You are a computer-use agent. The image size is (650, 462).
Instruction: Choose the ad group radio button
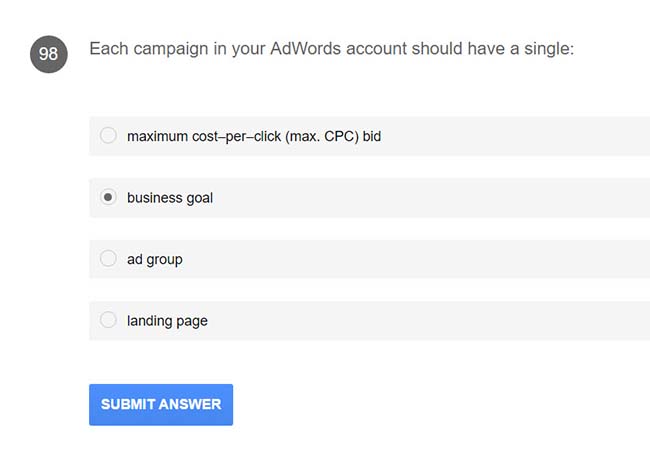[108, 259]
